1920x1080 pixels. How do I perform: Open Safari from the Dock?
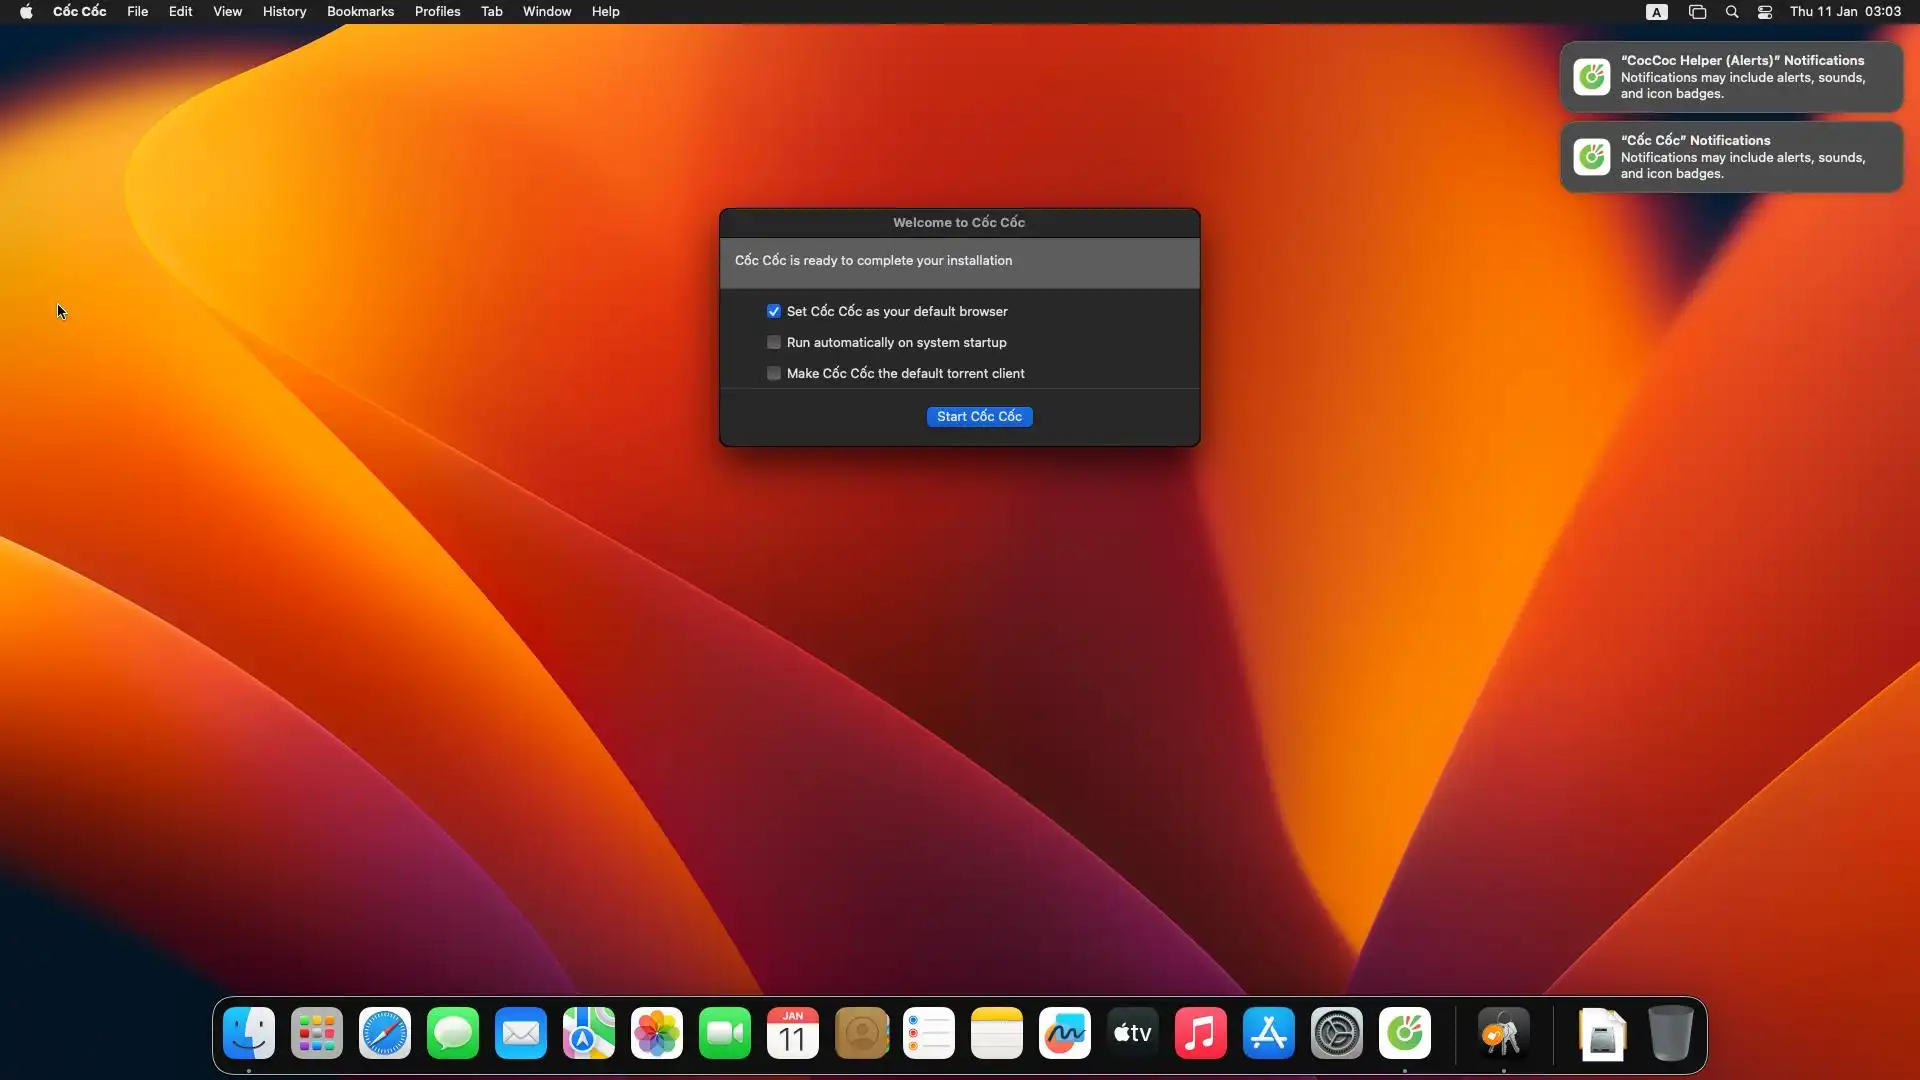(385, 1034)
